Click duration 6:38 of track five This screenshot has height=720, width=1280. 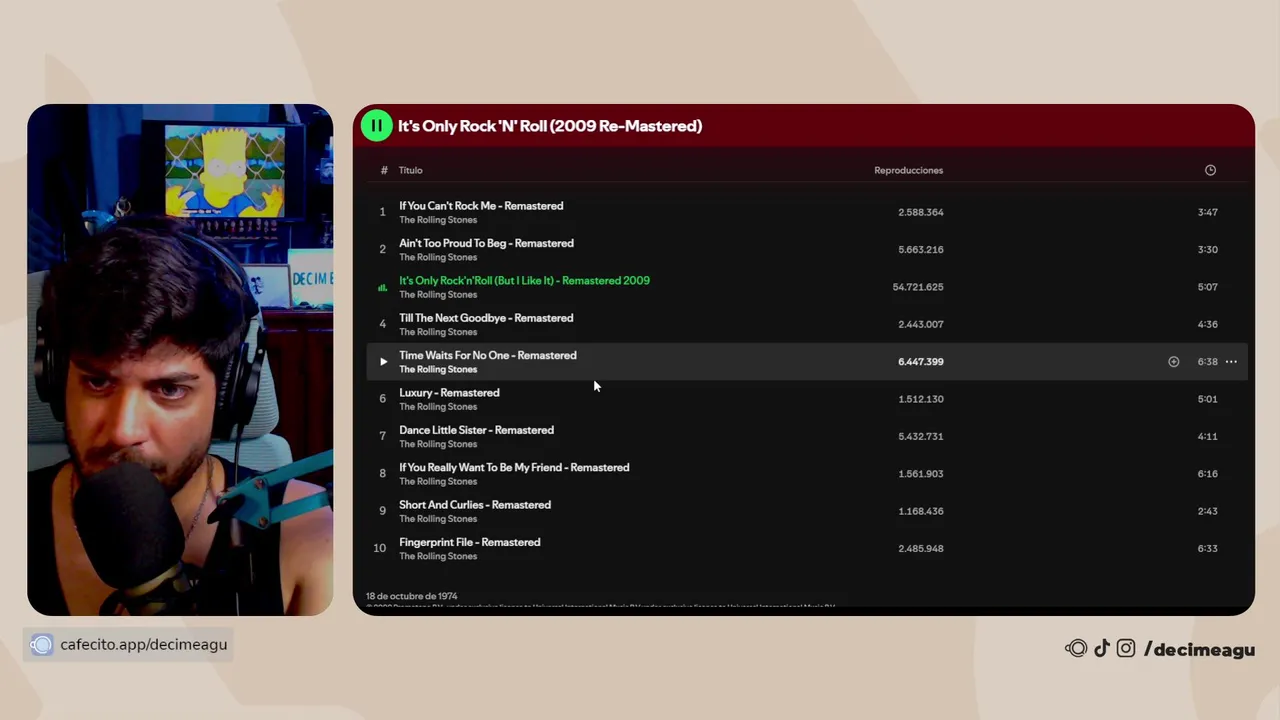pos(1208,362)
